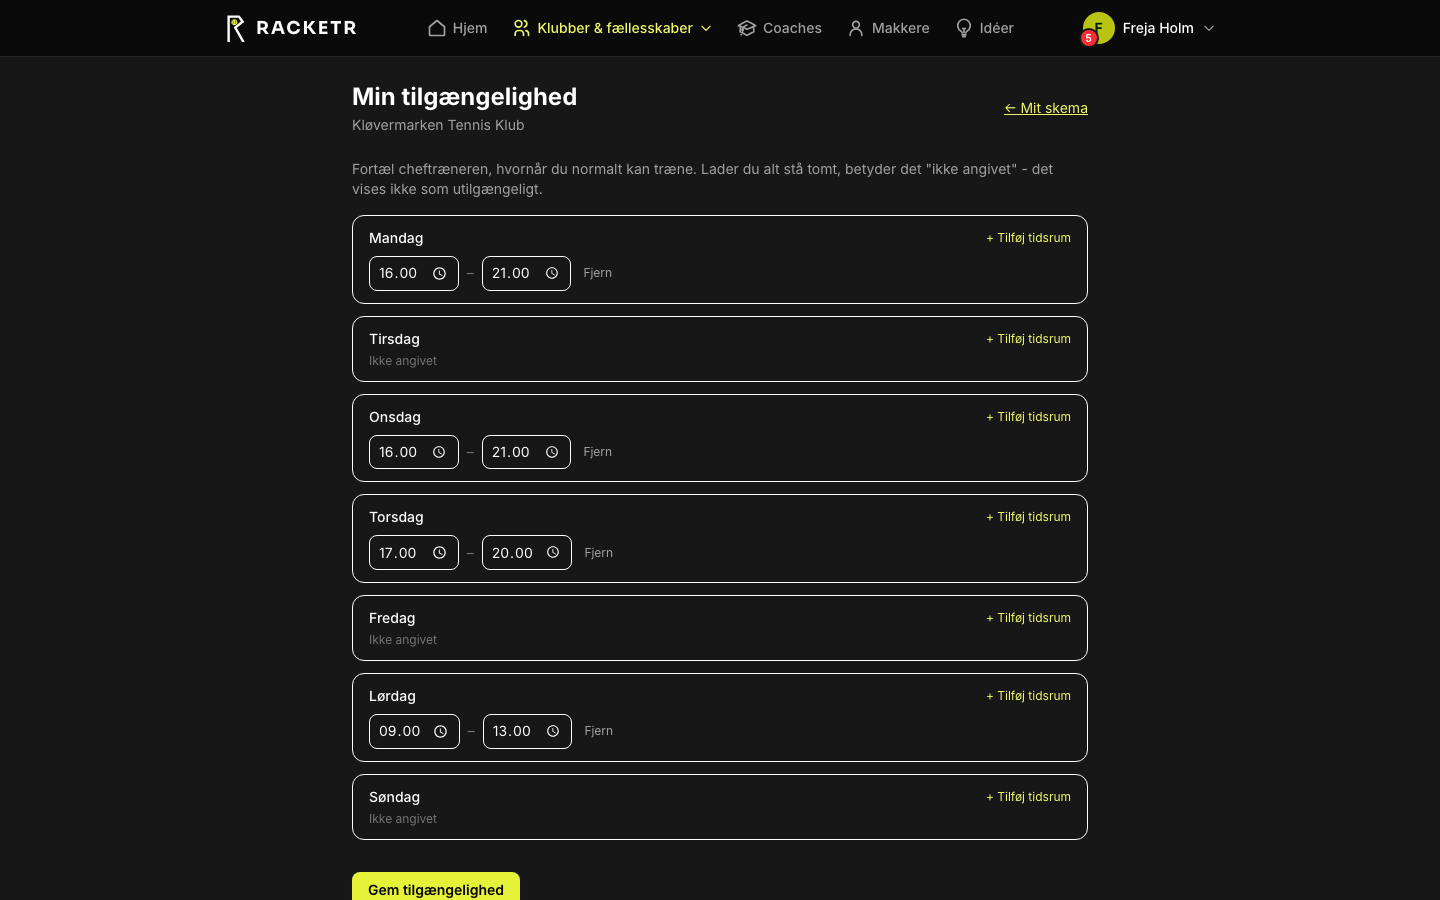
Task: Expand the Freja Holm account chevron
Action: coord(1209,28)
